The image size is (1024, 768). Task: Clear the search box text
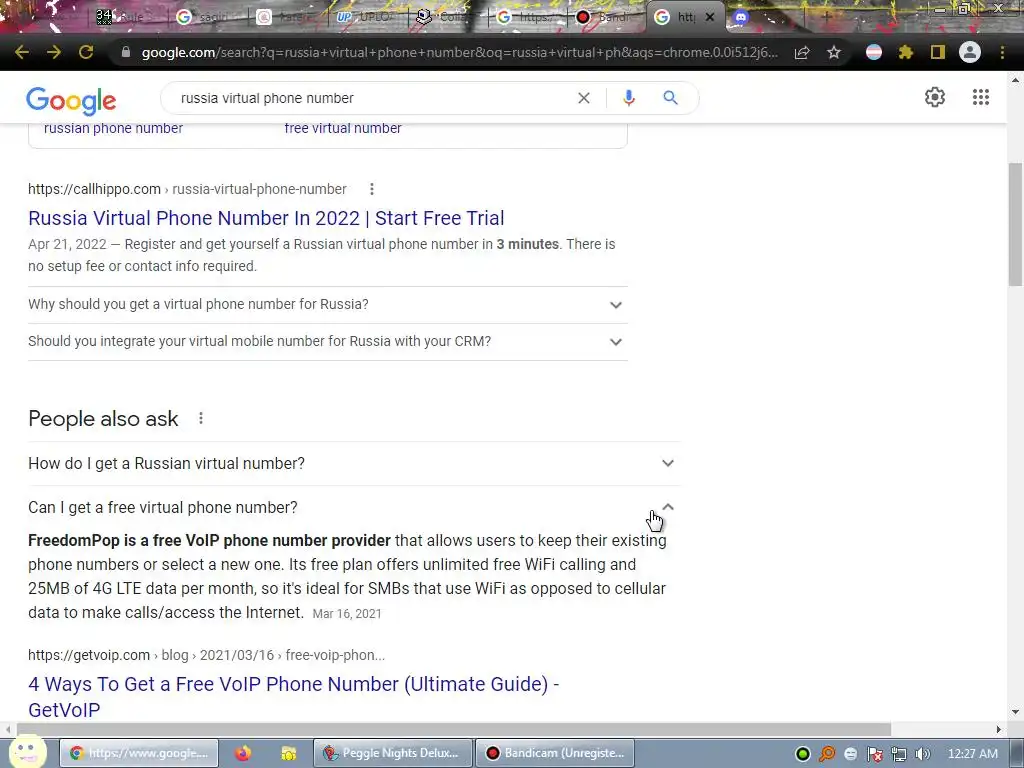coord(584,98)
